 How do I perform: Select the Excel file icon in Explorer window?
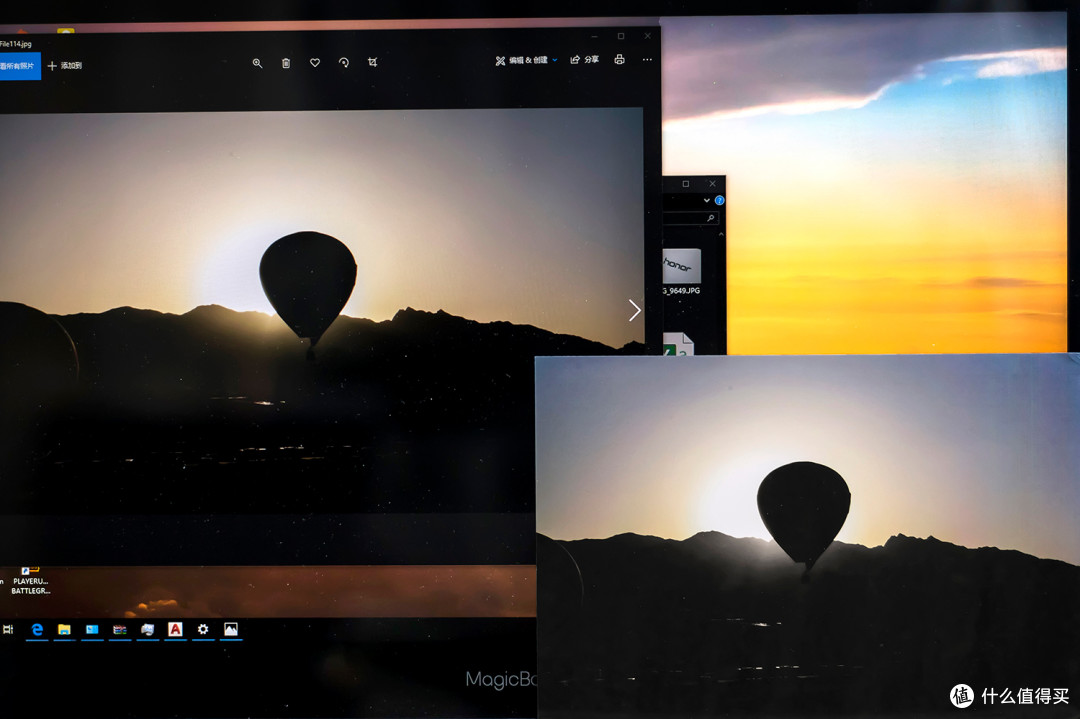click(678, 344)
